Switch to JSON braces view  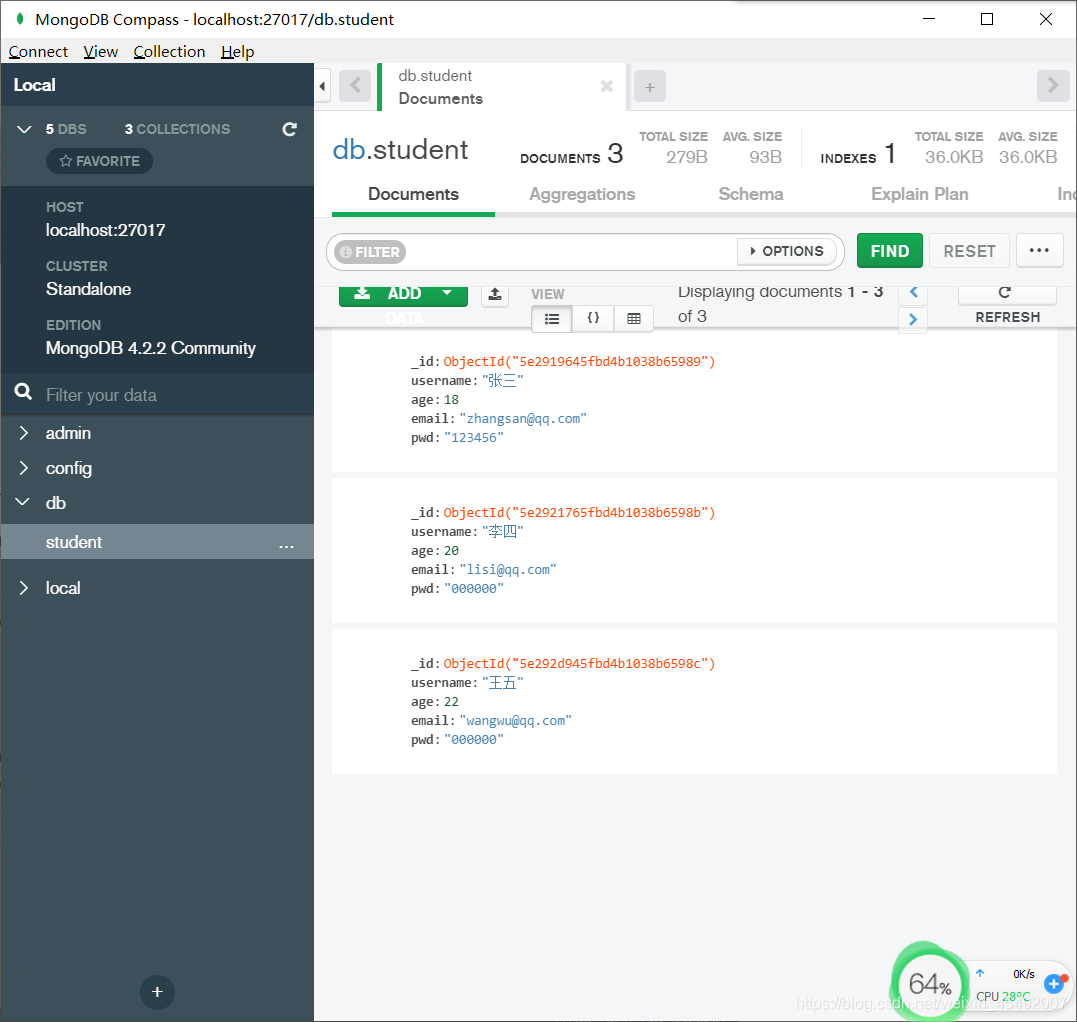(593, 318)
